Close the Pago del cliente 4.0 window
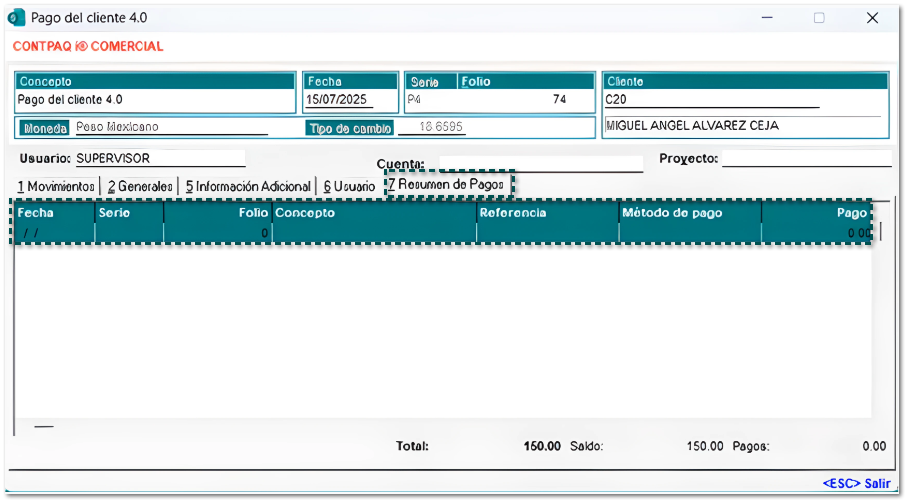Screen dimensions: 908x503 pyautogui.click(x=872, y=18)
